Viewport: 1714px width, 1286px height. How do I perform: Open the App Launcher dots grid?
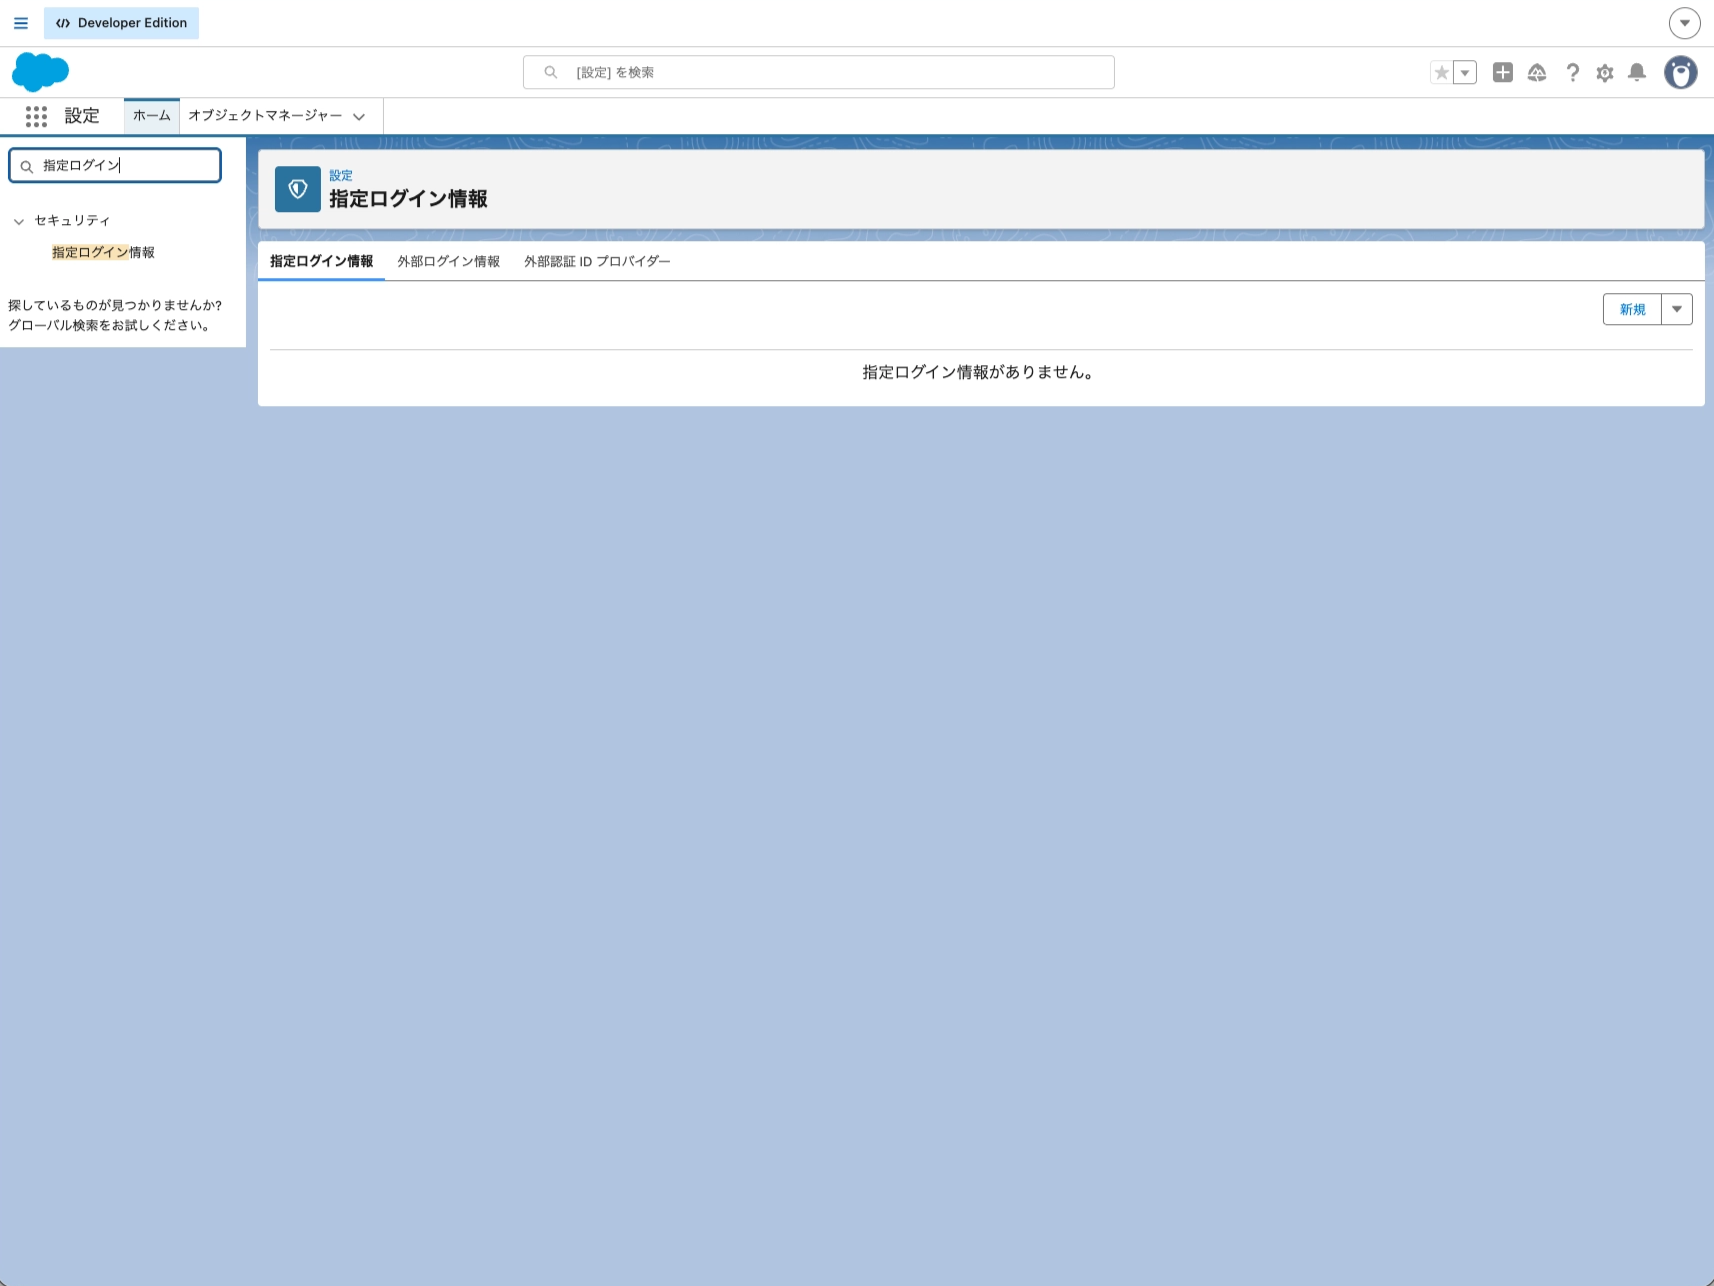click(37, 116)
